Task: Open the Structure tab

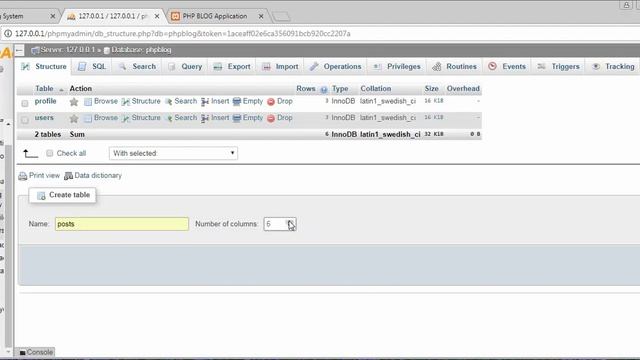Action: click(44, 67)
